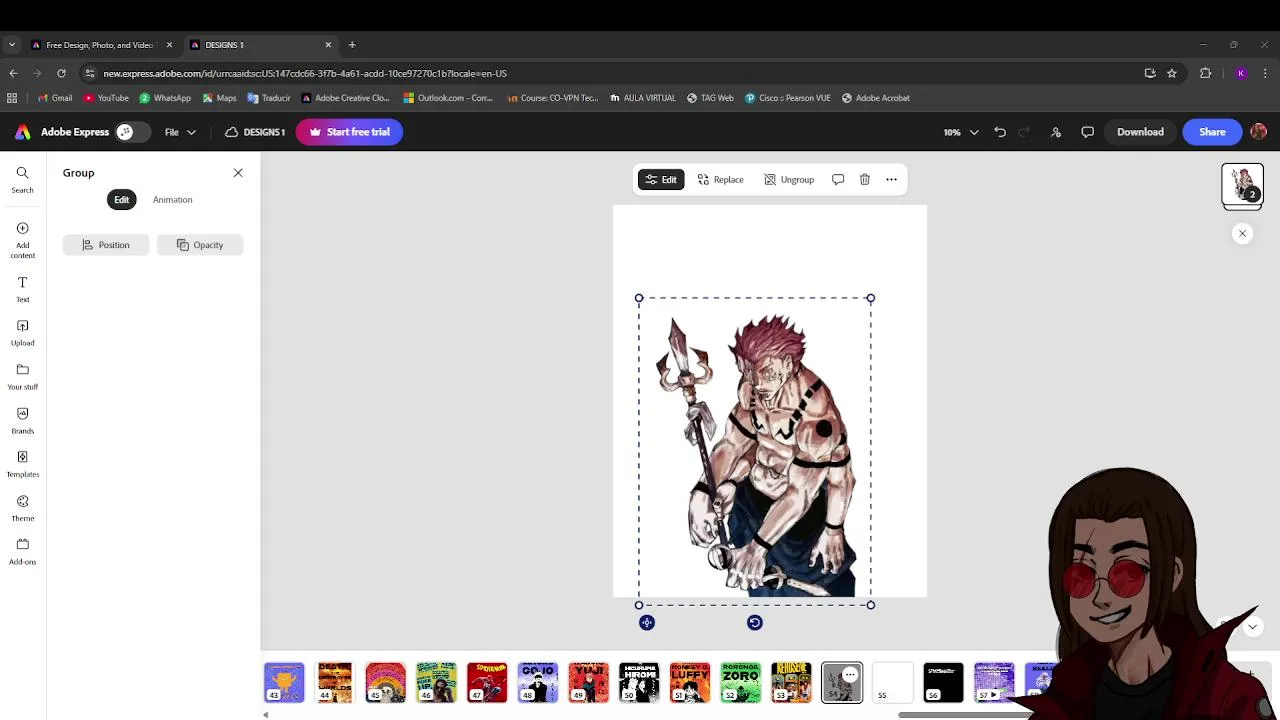Undo the last action
Viewport: 1280px width, 720px height.
point(1000,132)
